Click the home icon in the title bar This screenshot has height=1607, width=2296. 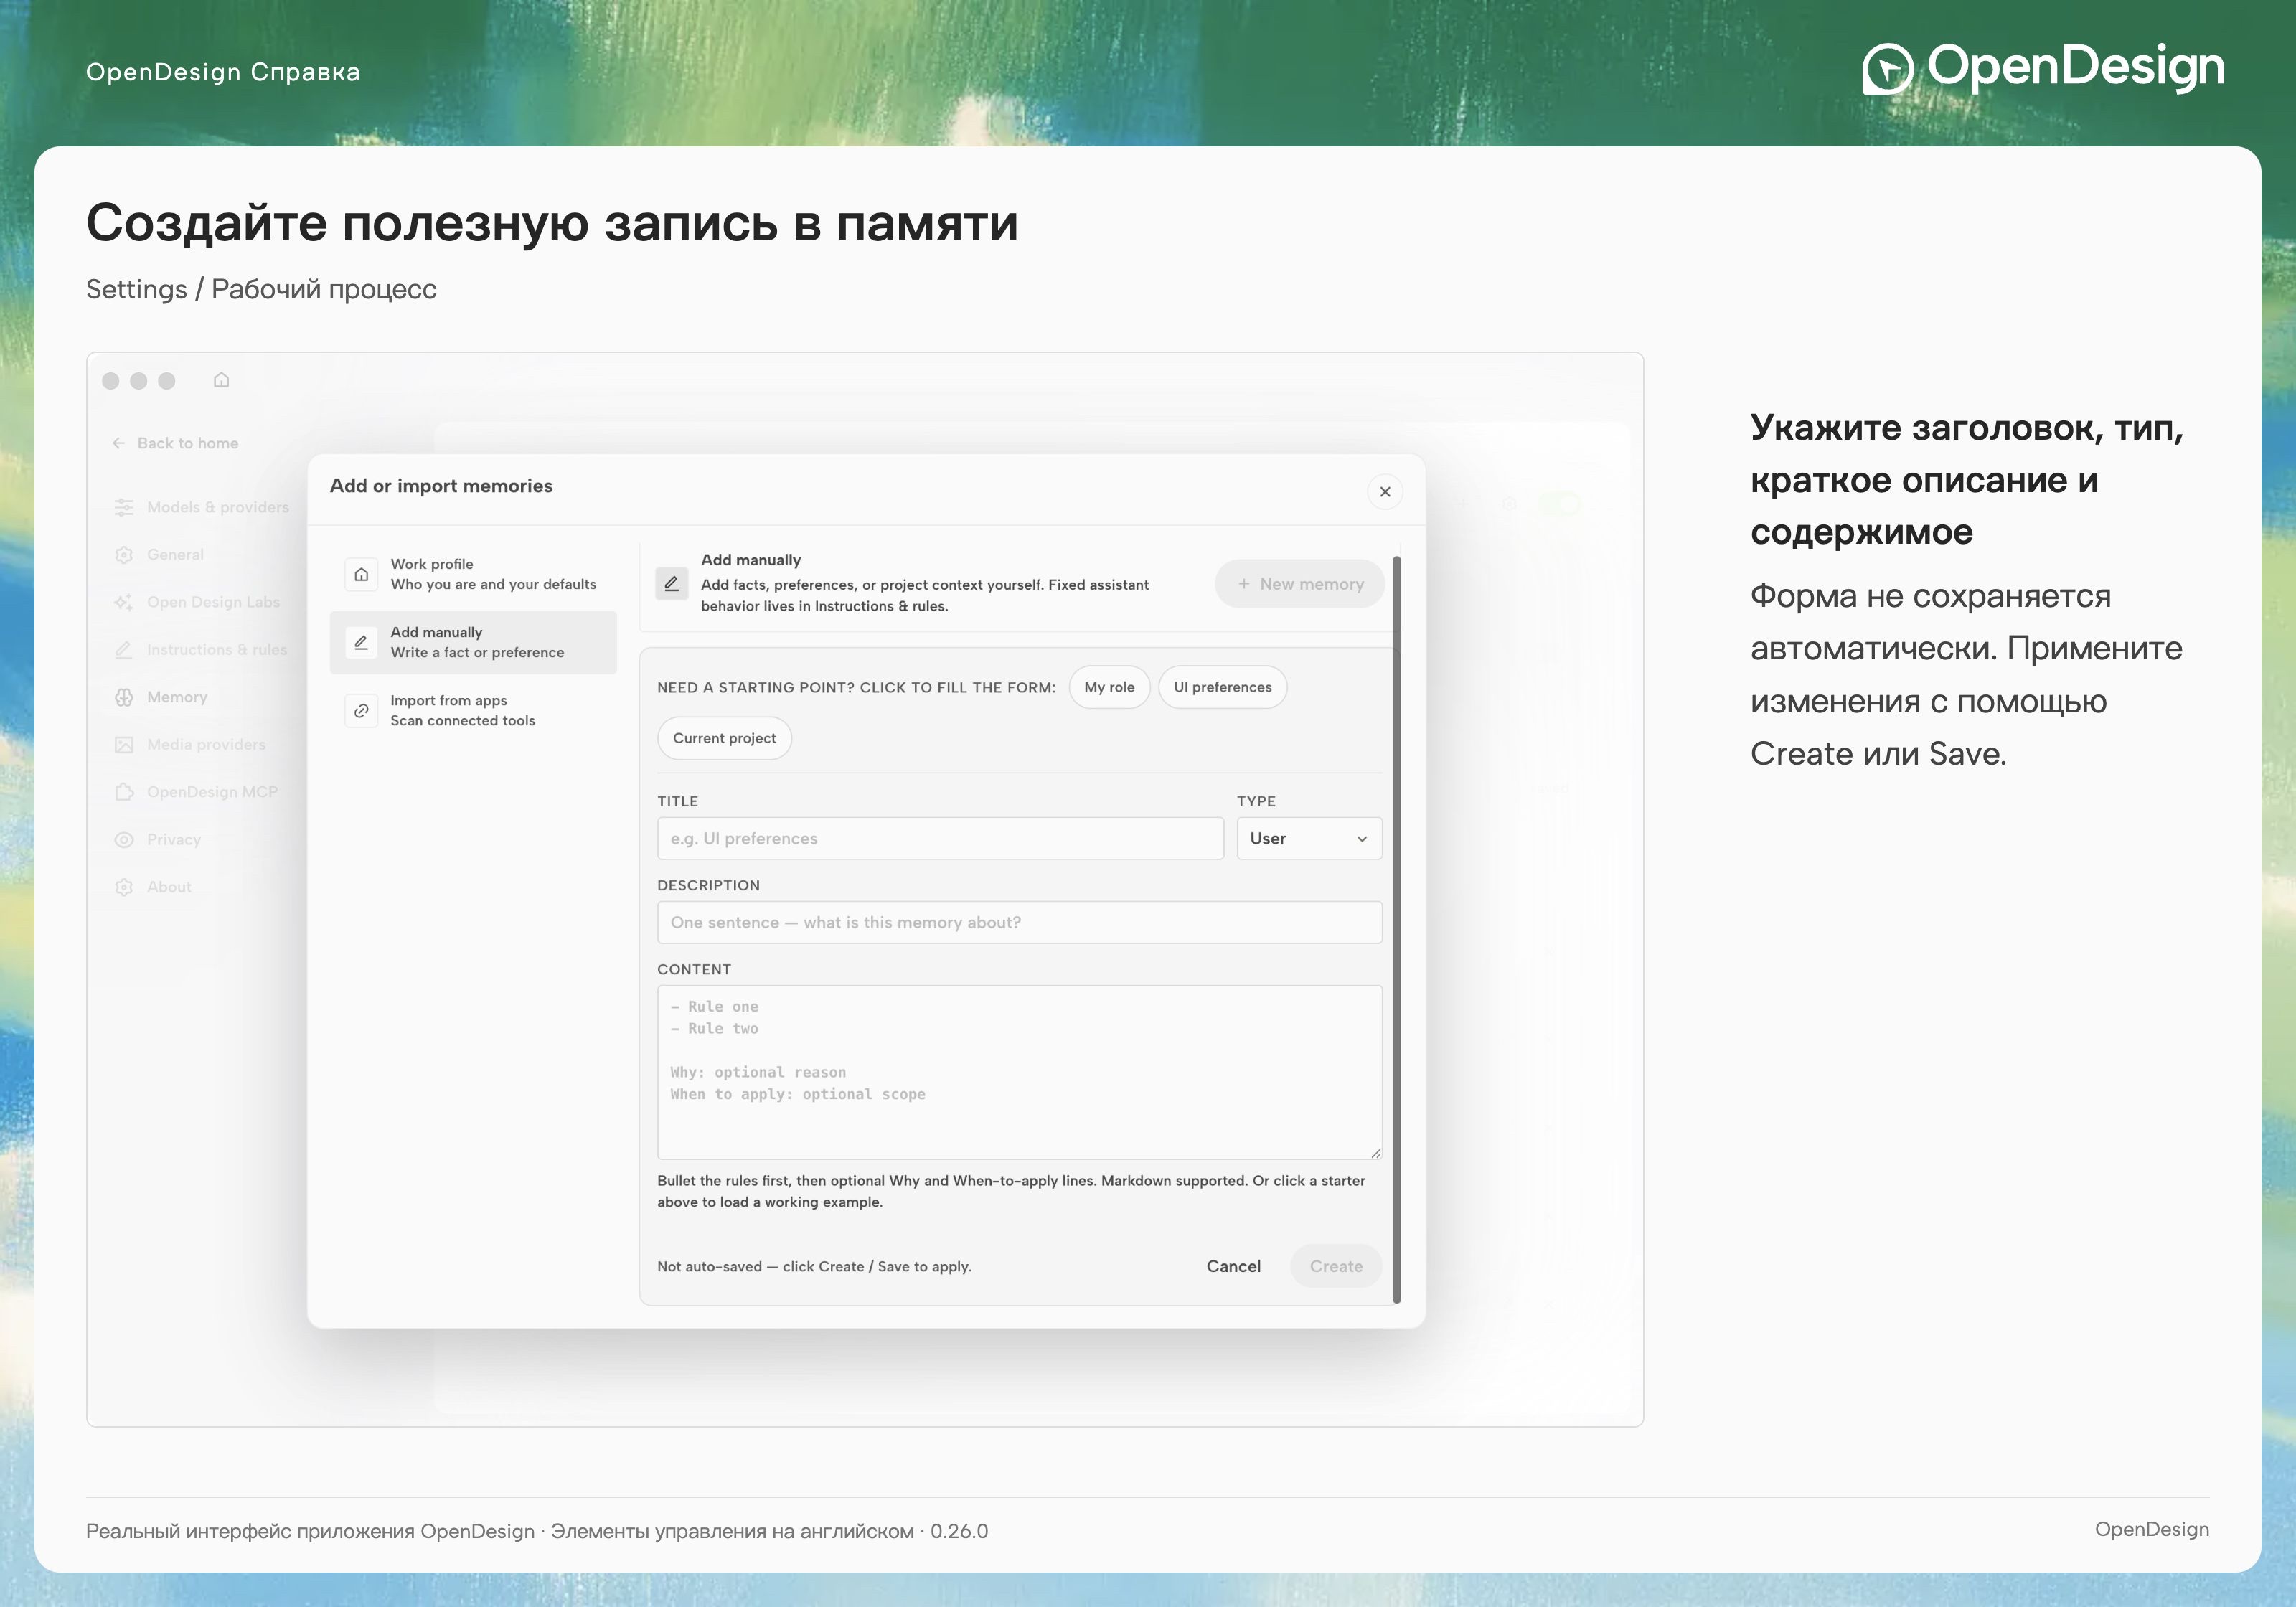click(221, 380)
